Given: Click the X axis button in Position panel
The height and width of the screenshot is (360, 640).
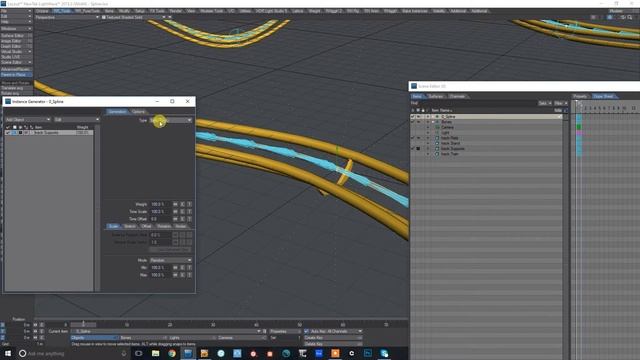Looking at the screenshot, I should click(x=2, y=325).
